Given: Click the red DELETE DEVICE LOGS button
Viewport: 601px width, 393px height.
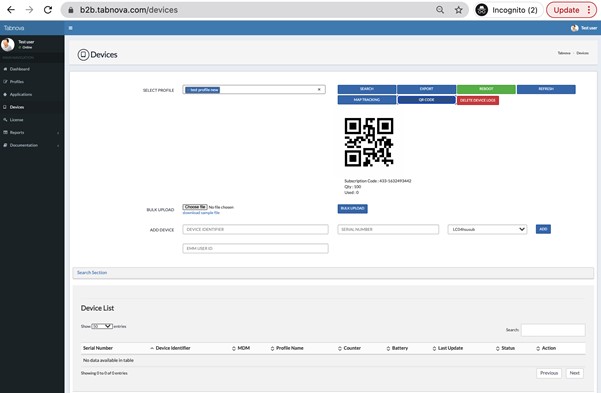Looking at the screenshot, I should pyautogui.click(x=478, y=100).
